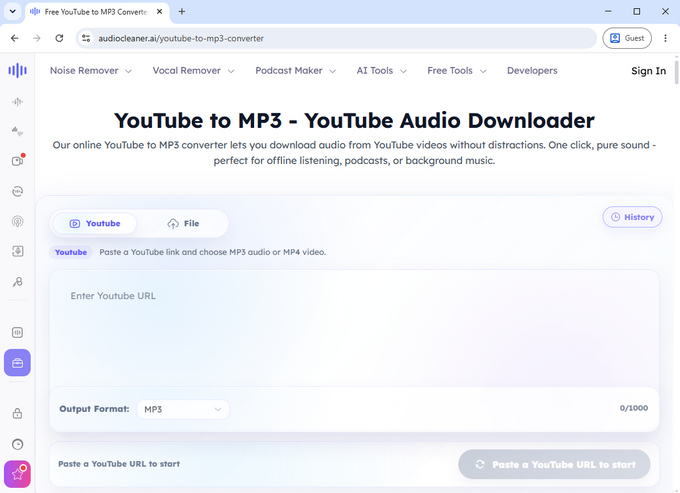
Task: Click the sidebar padlock icon
Action: point(17,414)
